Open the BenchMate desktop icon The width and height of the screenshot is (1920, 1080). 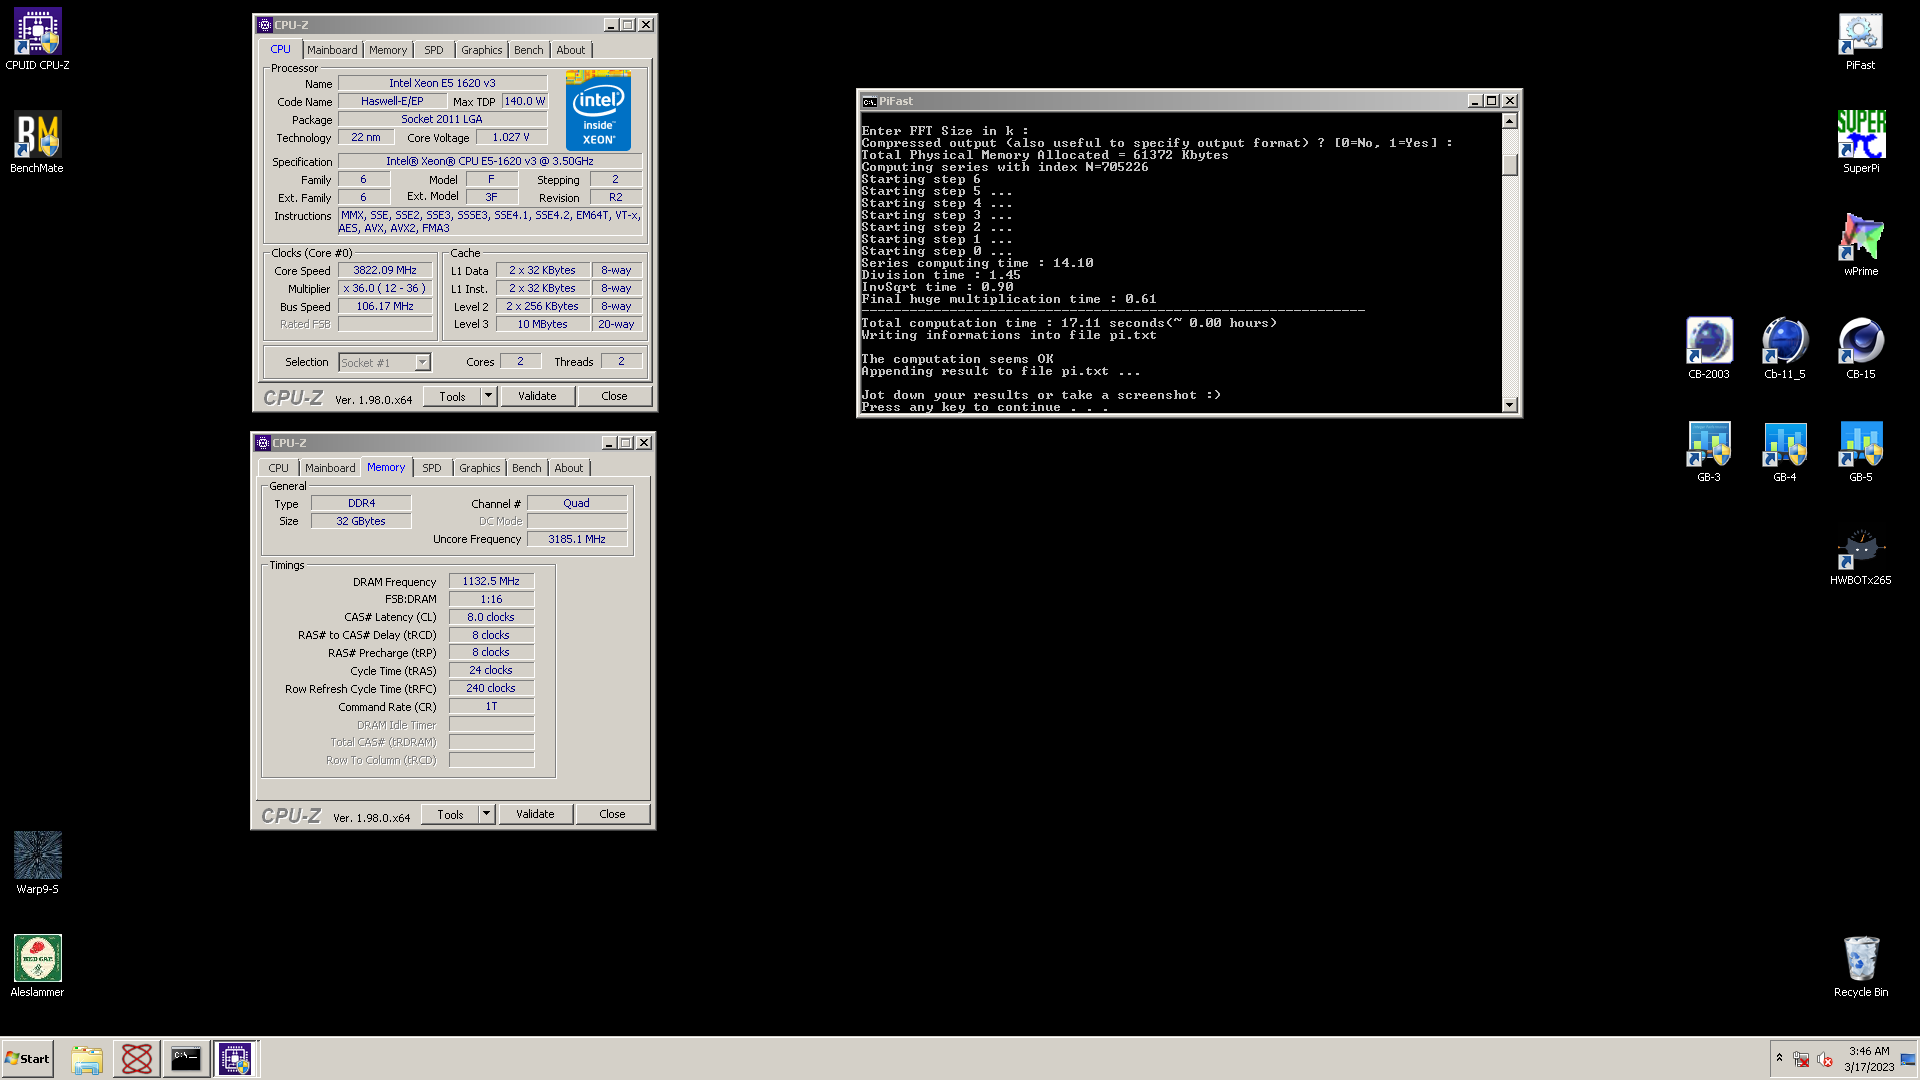point(37,143)
